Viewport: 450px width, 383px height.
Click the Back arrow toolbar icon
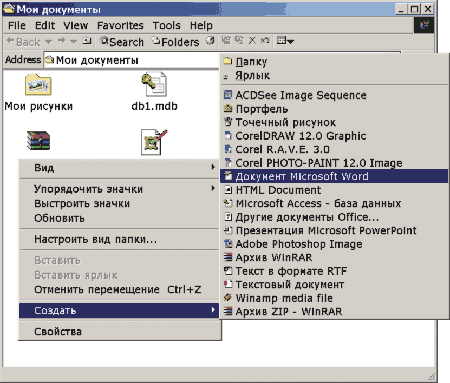(10, 41)
